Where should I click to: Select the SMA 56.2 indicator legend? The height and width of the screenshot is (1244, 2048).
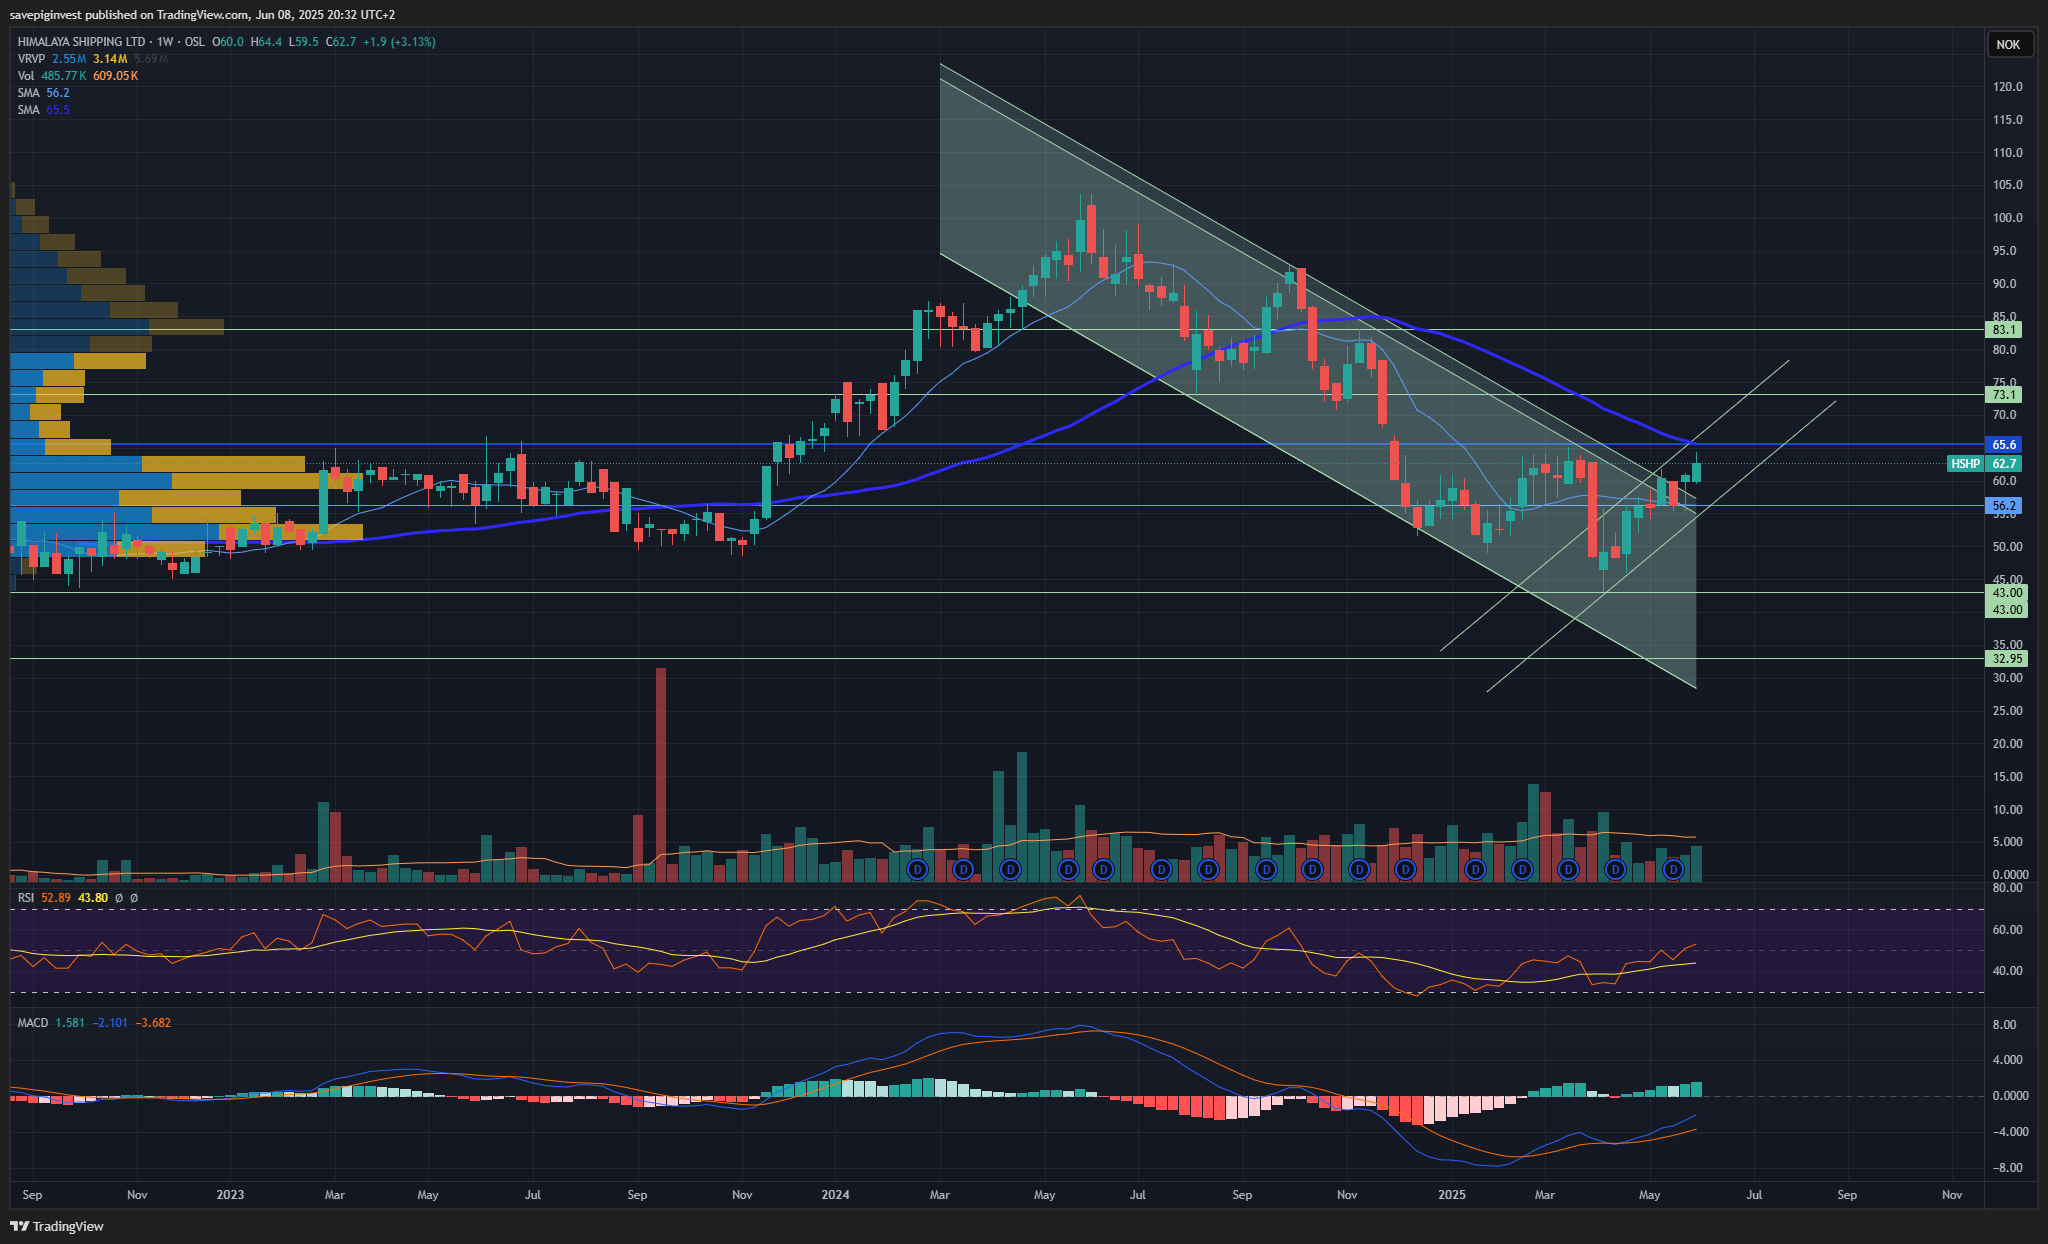point(43,93)
